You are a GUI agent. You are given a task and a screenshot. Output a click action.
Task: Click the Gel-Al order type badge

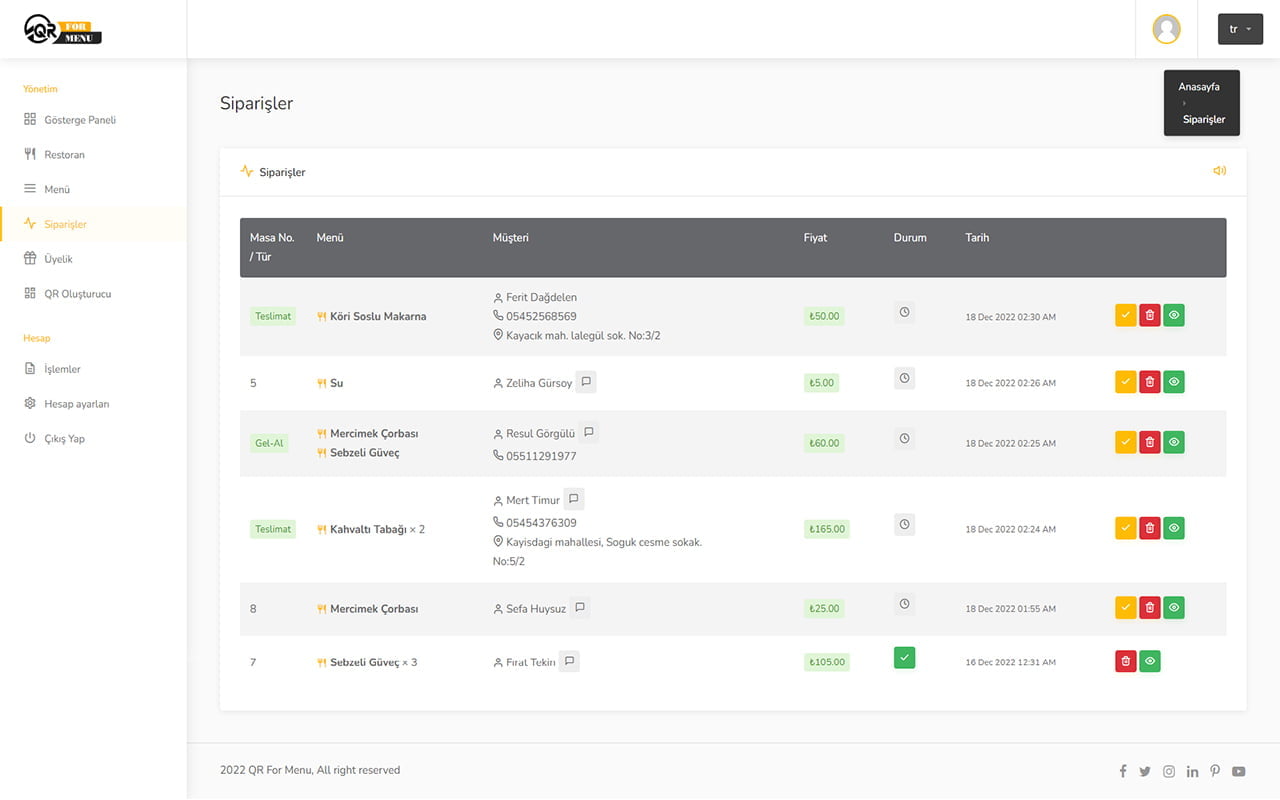click(x=269, y=443)
